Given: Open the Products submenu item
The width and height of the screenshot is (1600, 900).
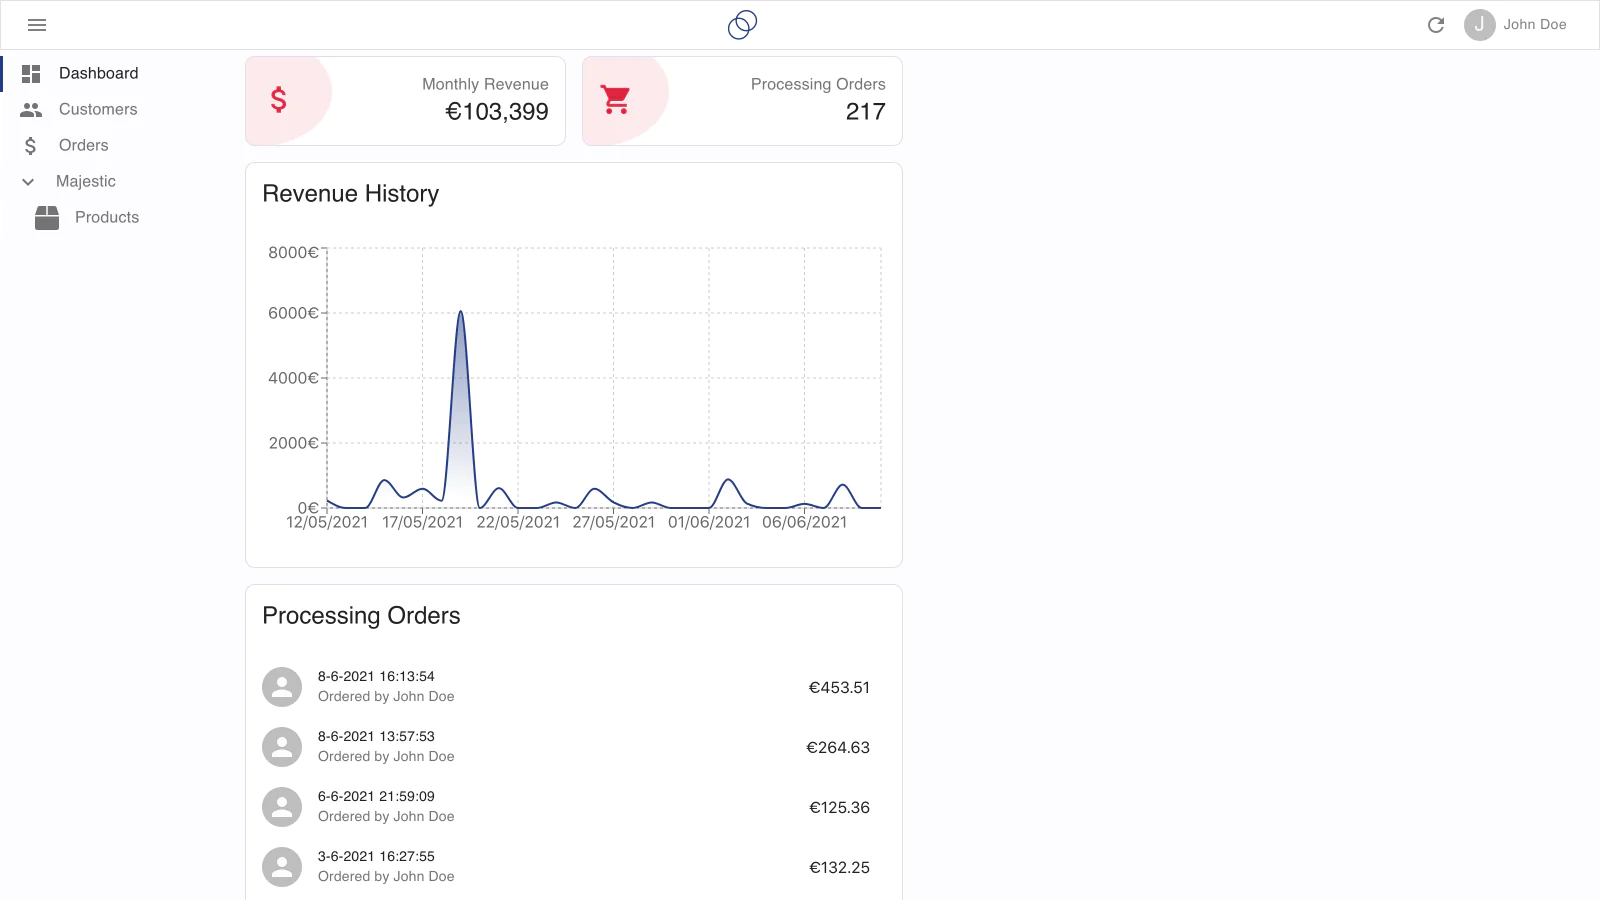Looking at the screenshot, I should pos(107,218).
